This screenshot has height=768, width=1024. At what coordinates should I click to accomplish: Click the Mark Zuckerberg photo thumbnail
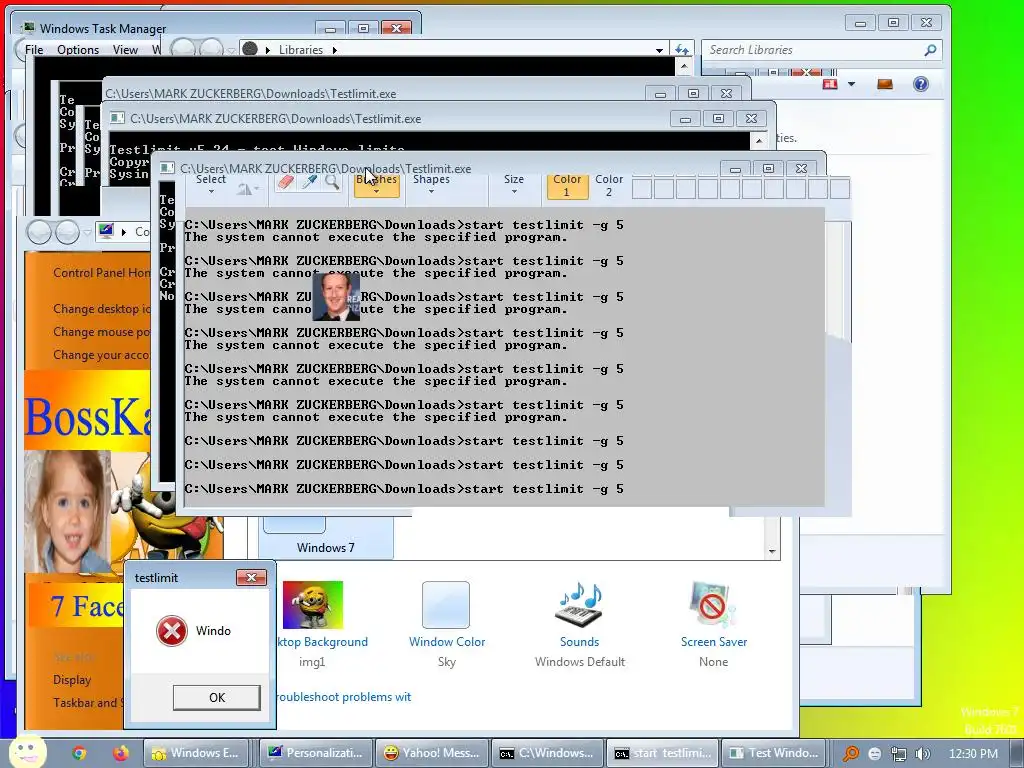pos(336,296)
